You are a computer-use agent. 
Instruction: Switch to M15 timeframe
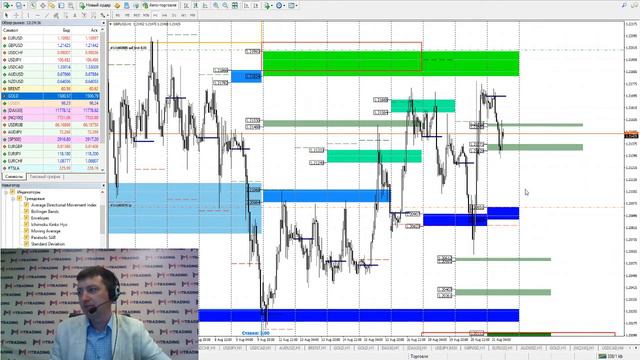point(136,15)
